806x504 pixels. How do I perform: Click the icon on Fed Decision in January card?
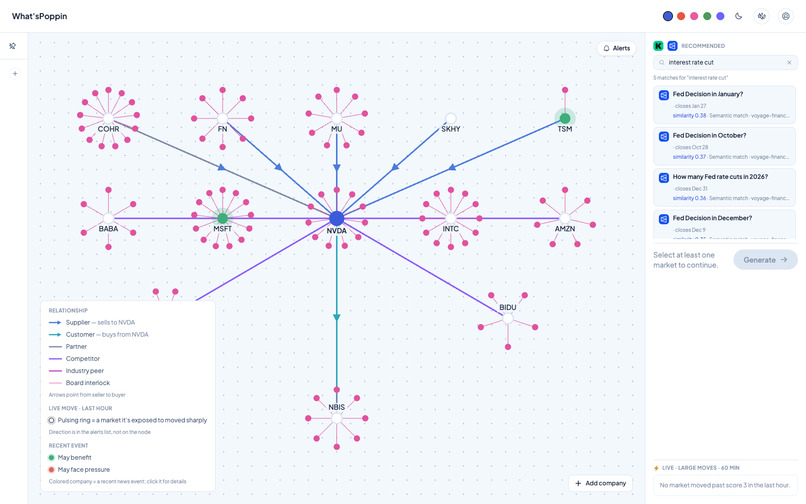click(664, 95)
